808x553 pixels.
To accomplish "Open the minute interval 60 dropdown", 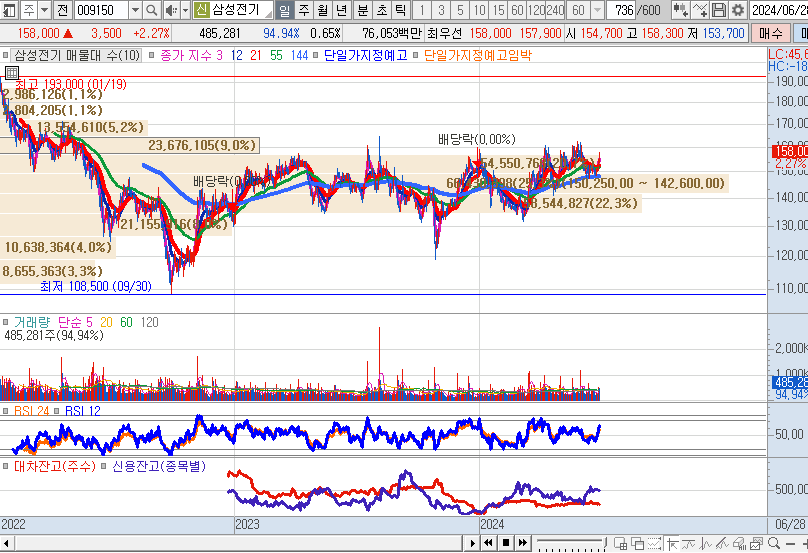I will click(596, 10).
